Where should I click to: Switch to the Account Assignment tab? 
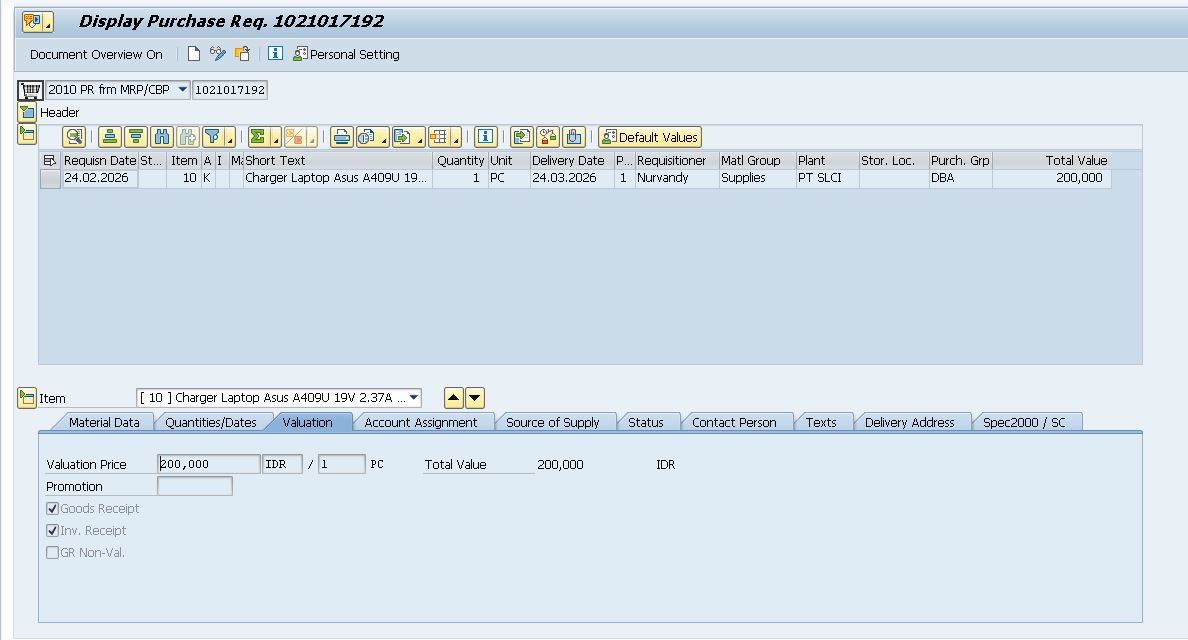[420, 422]
